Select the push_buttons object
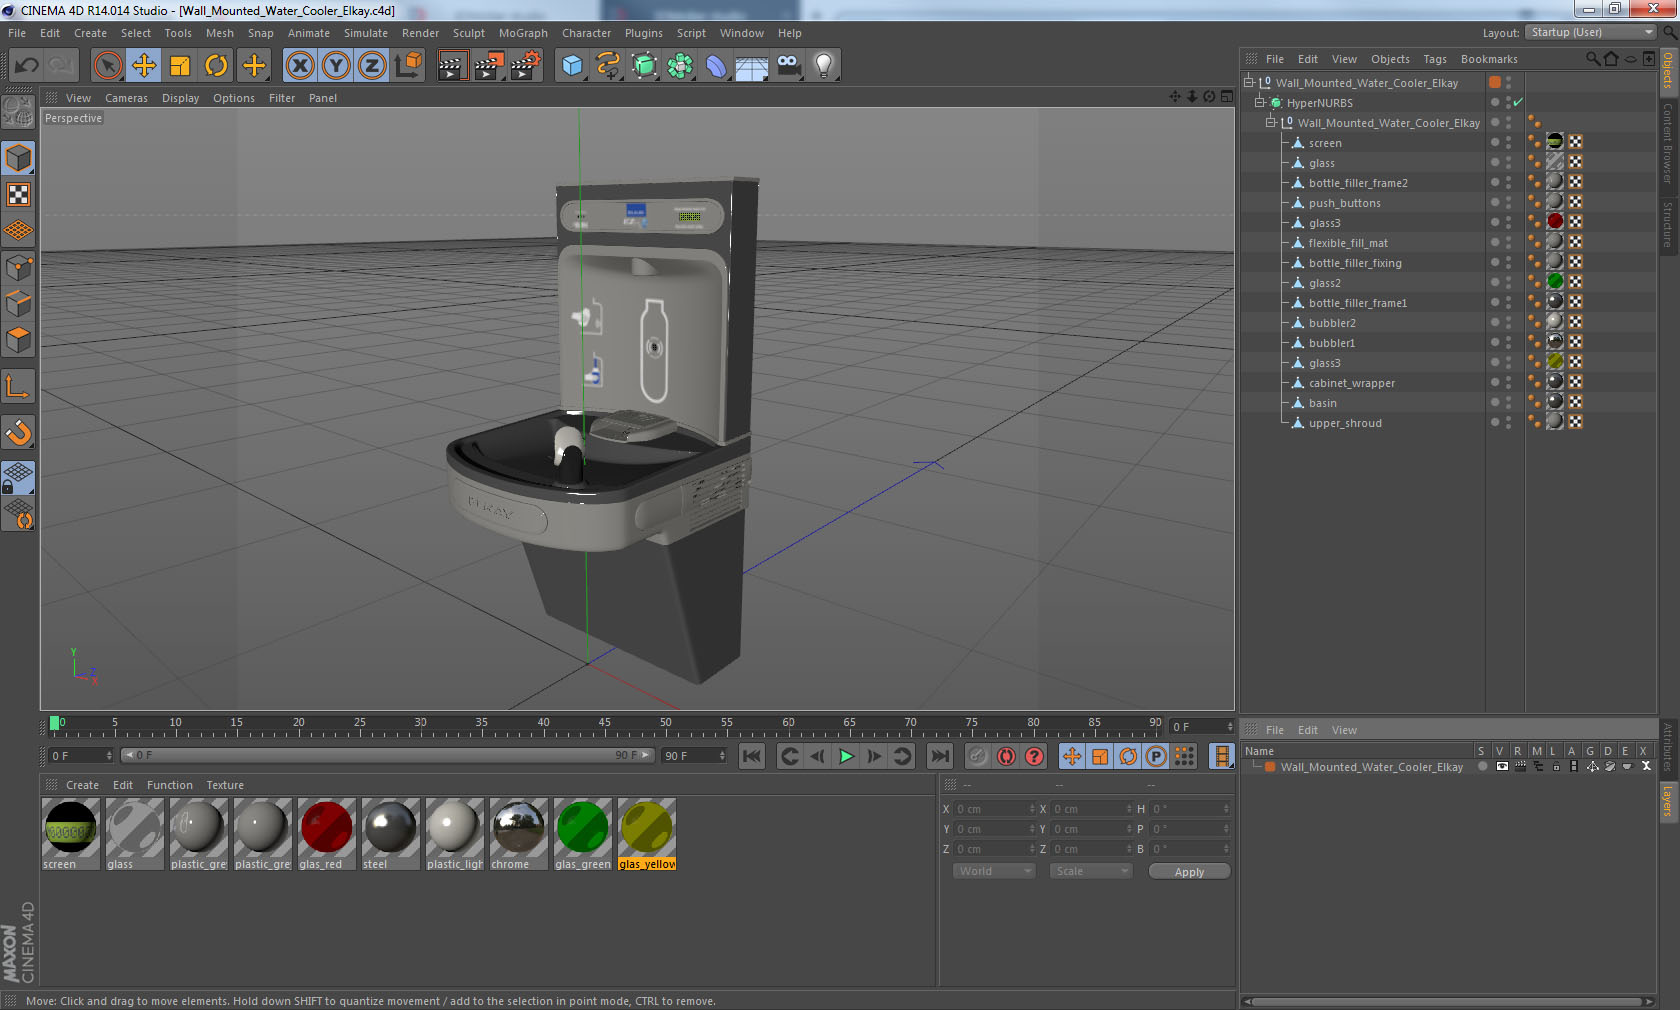The width and height of the screenshot is (1680, 1010). 1344,203
